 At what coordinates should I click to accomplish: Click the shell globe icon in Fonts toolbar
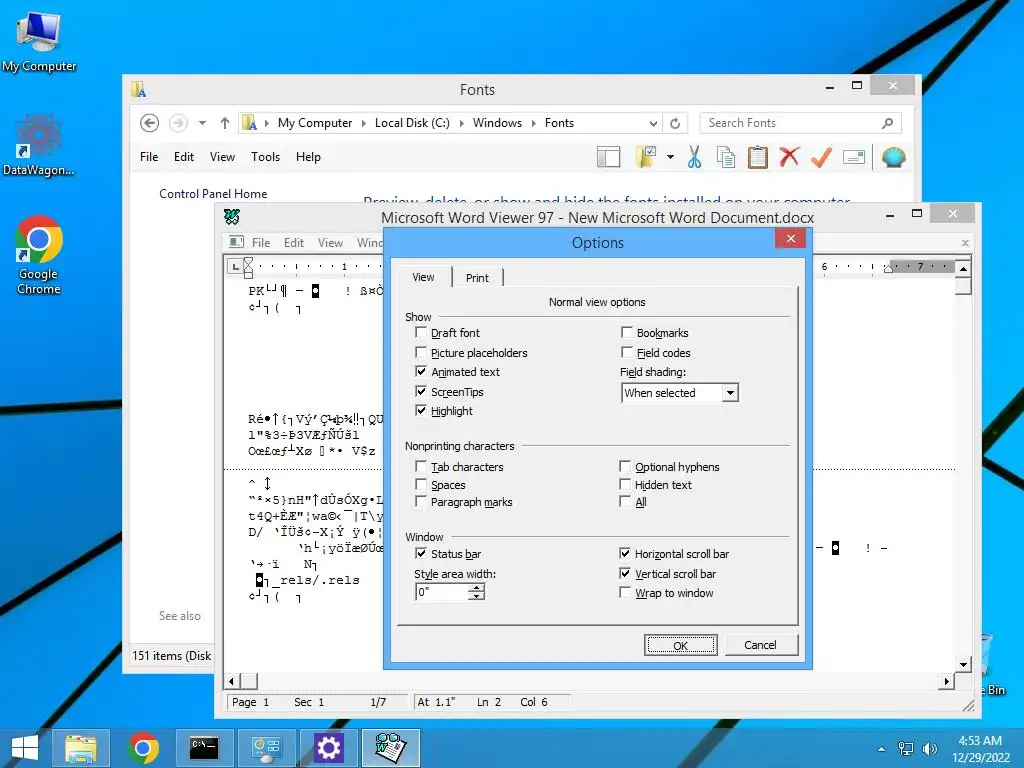point(893,157)
